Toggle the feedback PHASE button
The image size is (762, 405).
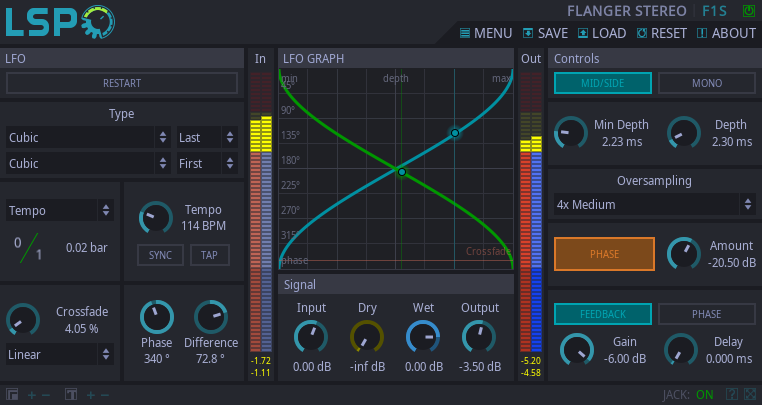click(x=707, y=314)
